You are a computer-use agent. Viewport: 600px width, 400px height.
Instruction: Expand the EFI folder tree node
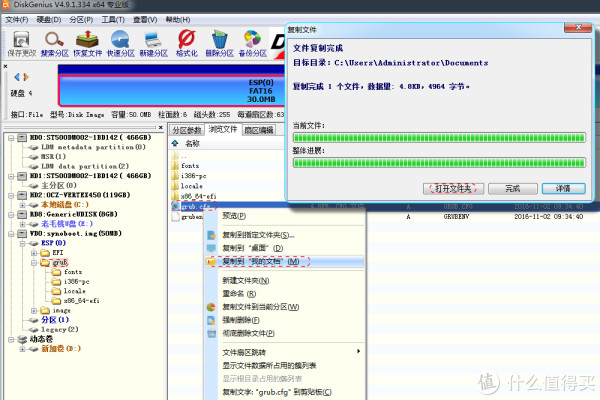tap(34, 253)
